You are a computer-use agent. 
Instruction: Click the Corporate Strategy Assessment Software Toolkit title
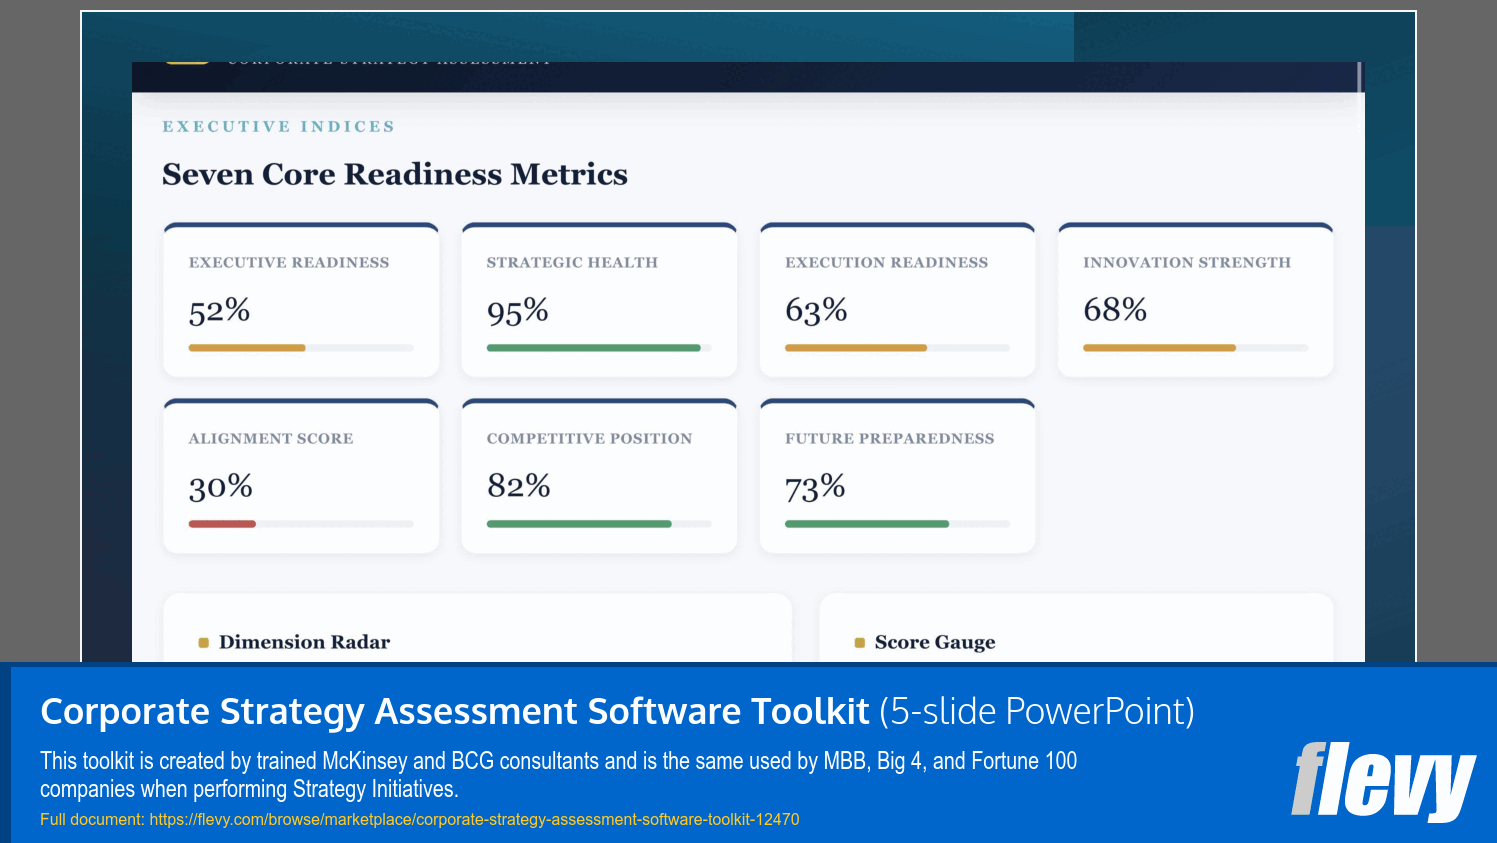click(x=455, y=712)
